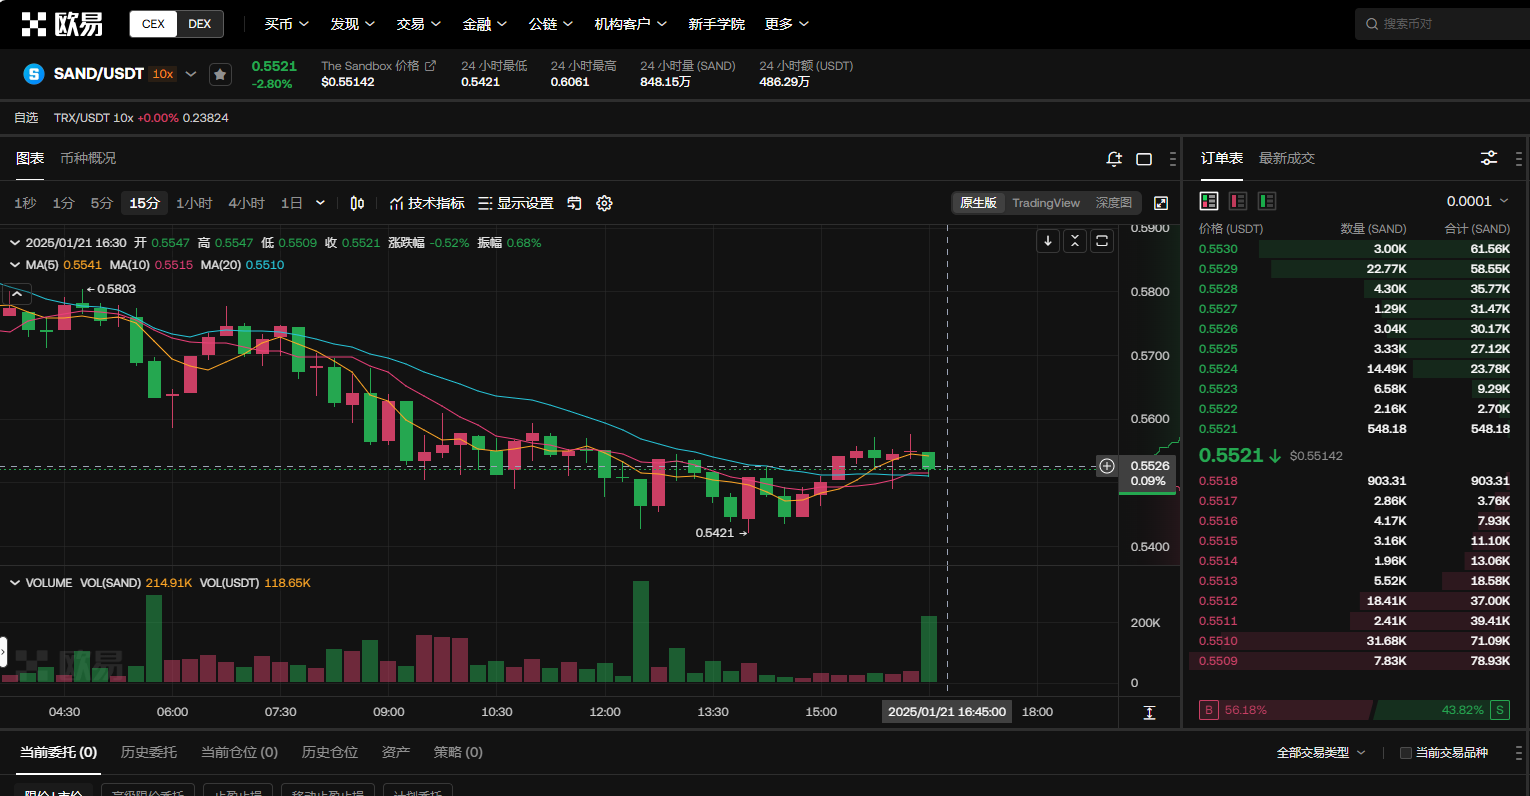Open the 0.0001 price precision dropdown
The height and width of the screenshot is (796, 1530).
[1477, 201]
